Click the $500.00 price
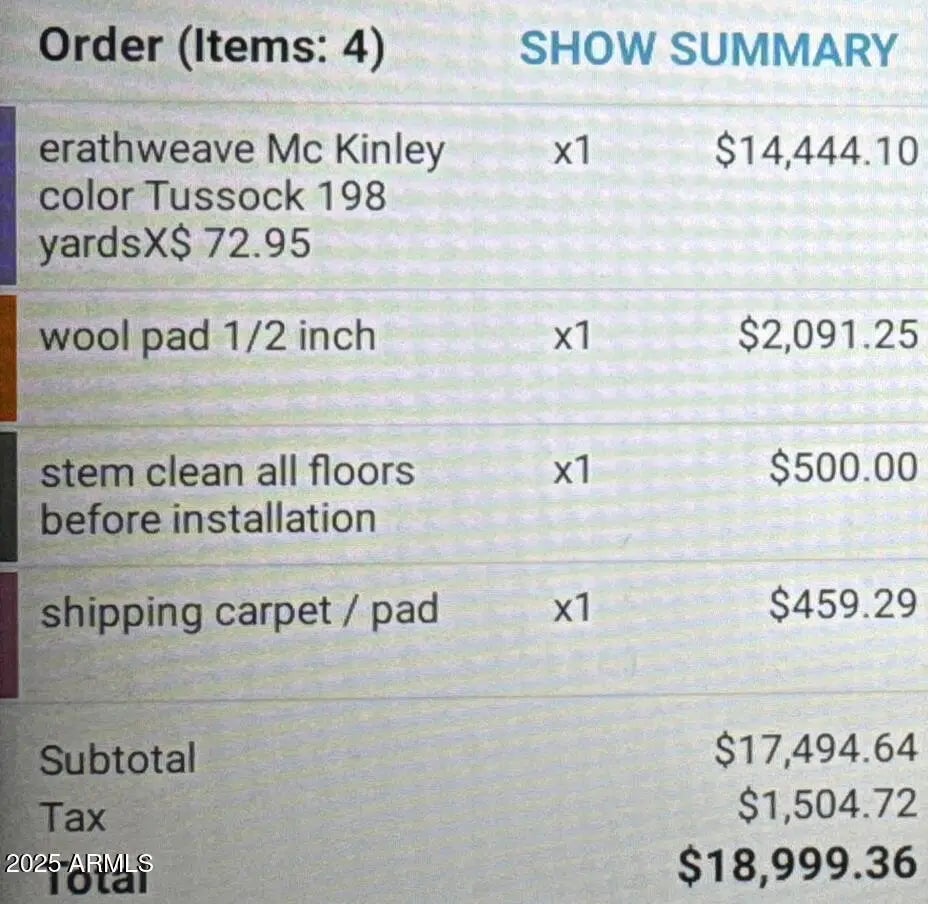The image size is (928, 904). tap(842, 469)
